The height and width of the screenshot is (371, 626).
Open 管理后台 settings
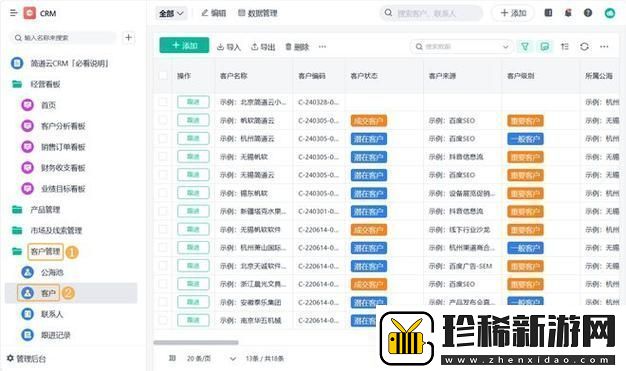26,358
